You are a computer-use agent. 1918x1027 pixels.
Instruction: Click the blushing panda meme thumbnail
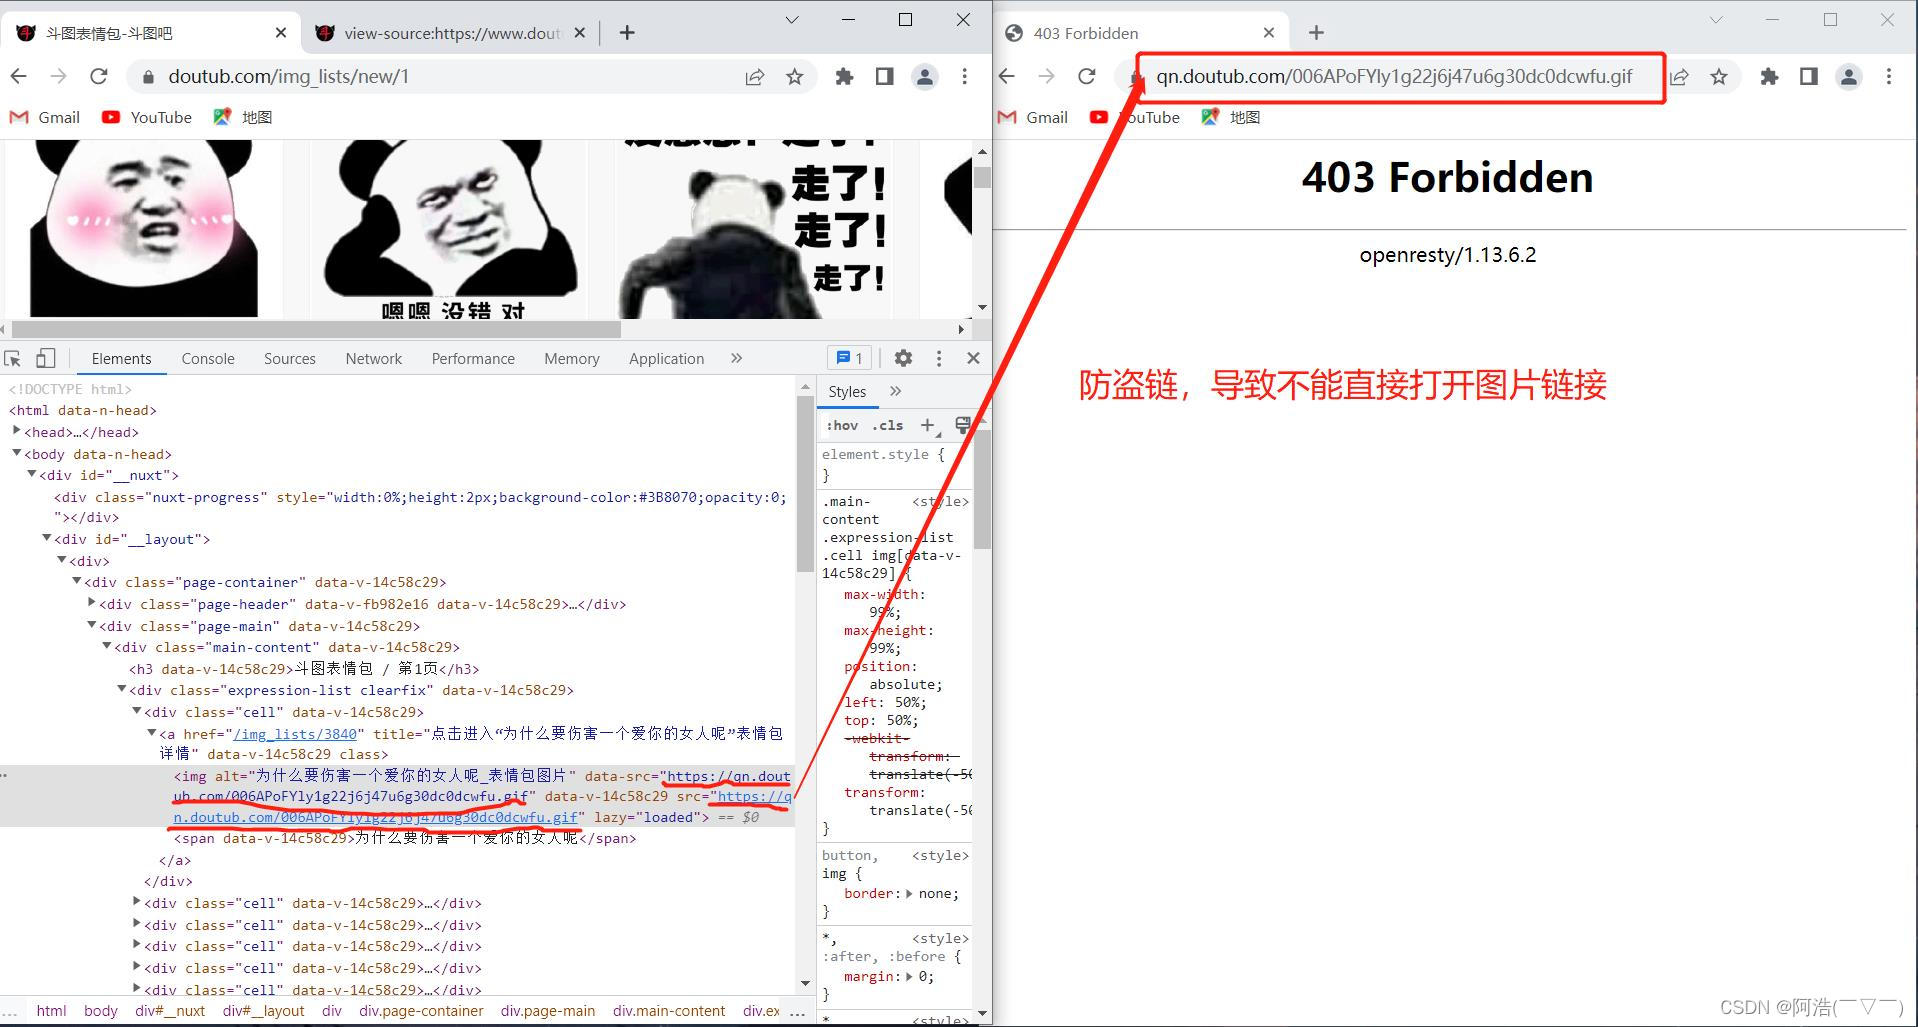click(144, 228)
